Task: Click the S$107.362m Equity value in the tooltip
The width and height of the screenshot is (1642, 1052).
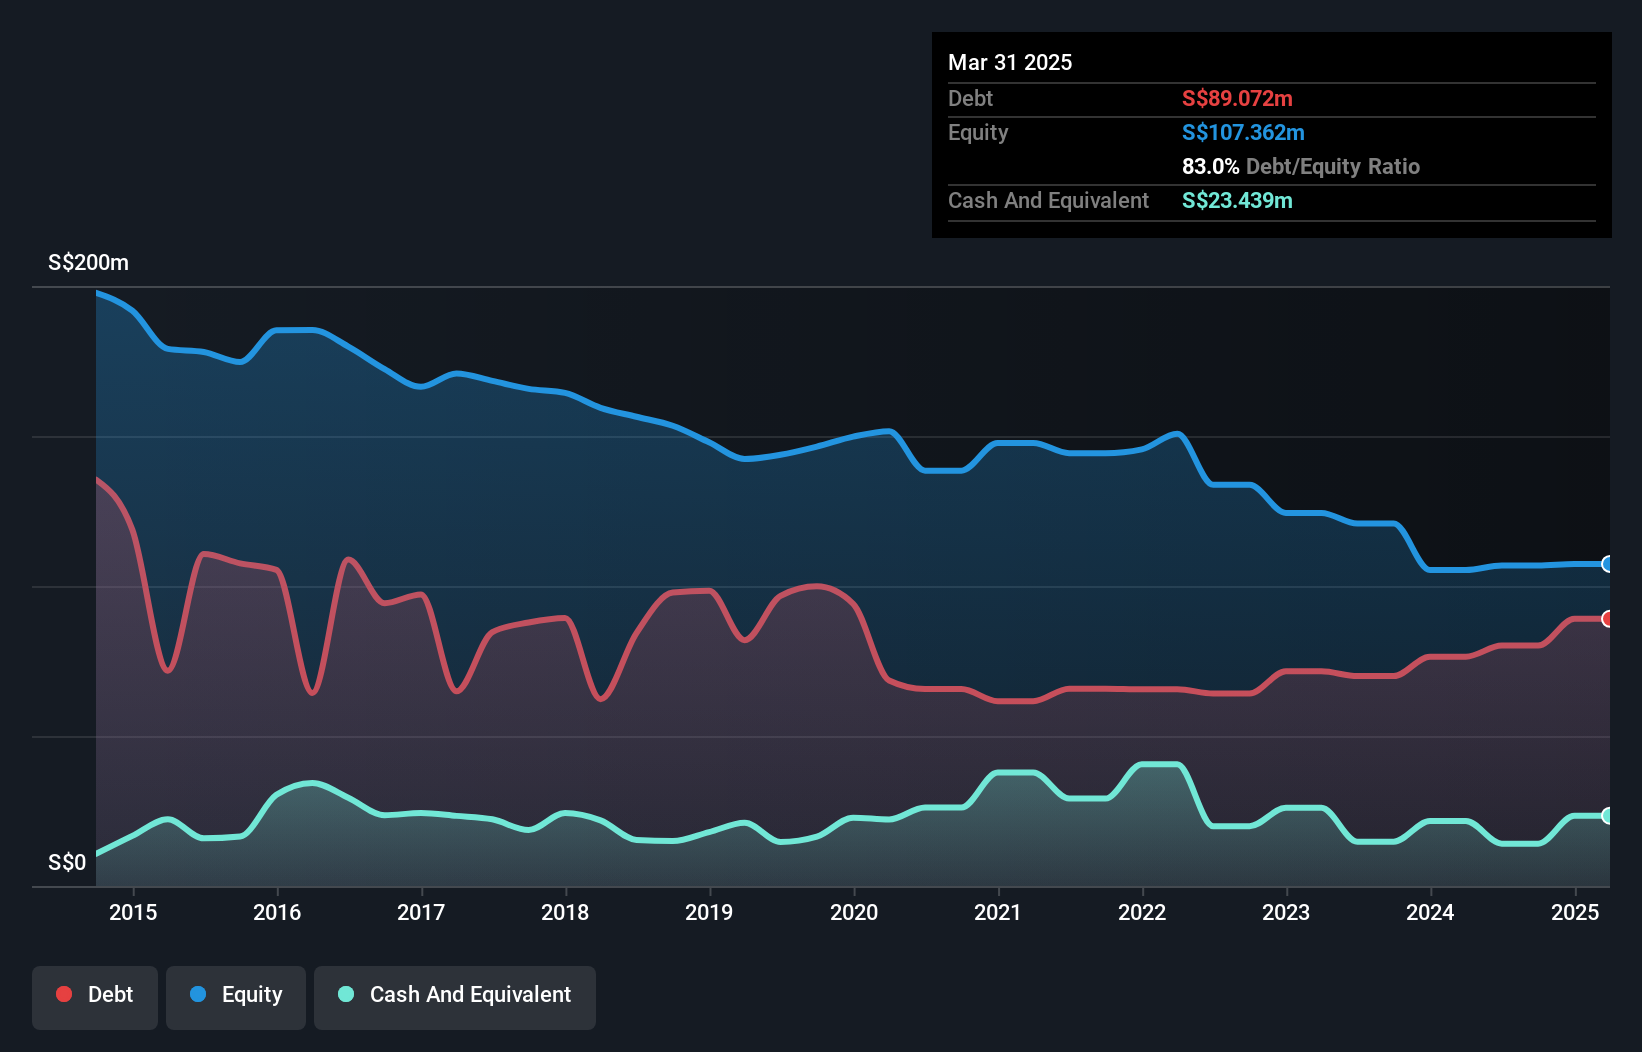Action: 1243,132
